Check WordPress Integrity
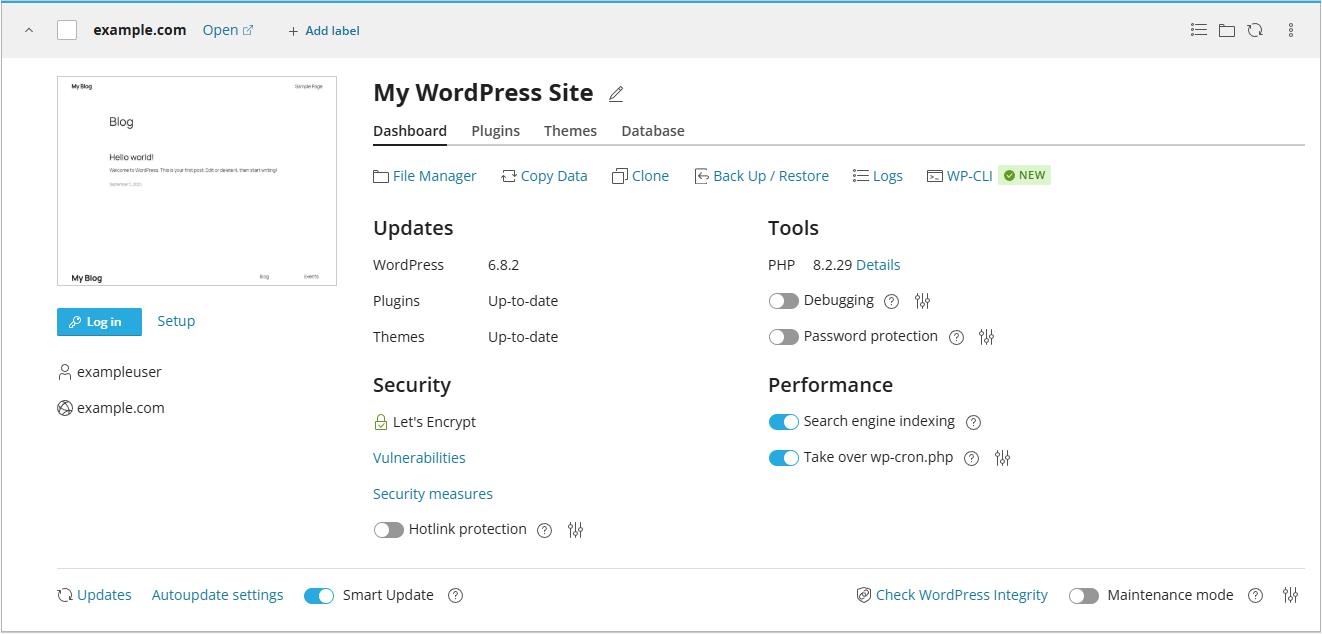 coord(952,595)
